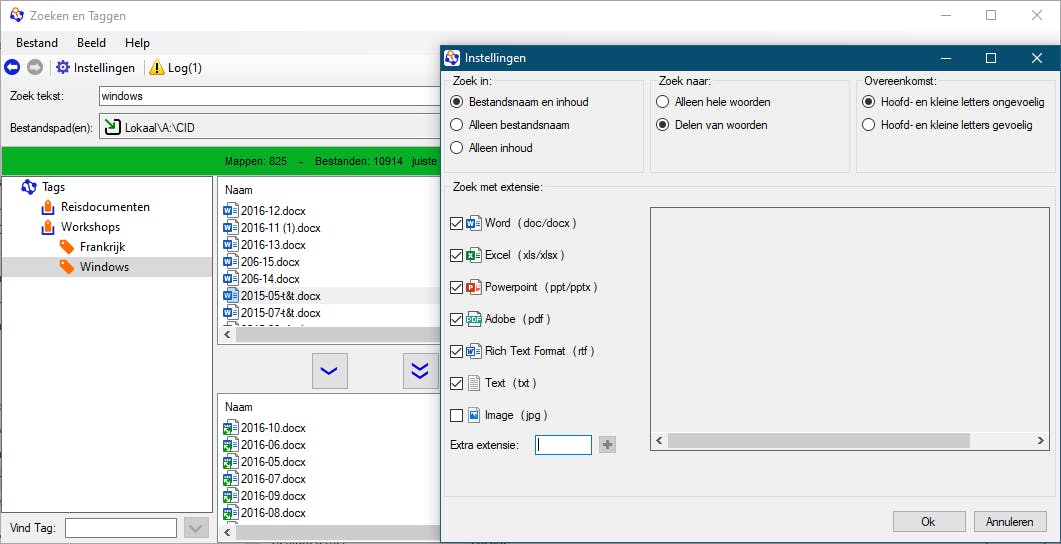Click the plus icon to add extra extension
Screen dimensions: 1061x544
pyautogui.click(x=607, y=445)
